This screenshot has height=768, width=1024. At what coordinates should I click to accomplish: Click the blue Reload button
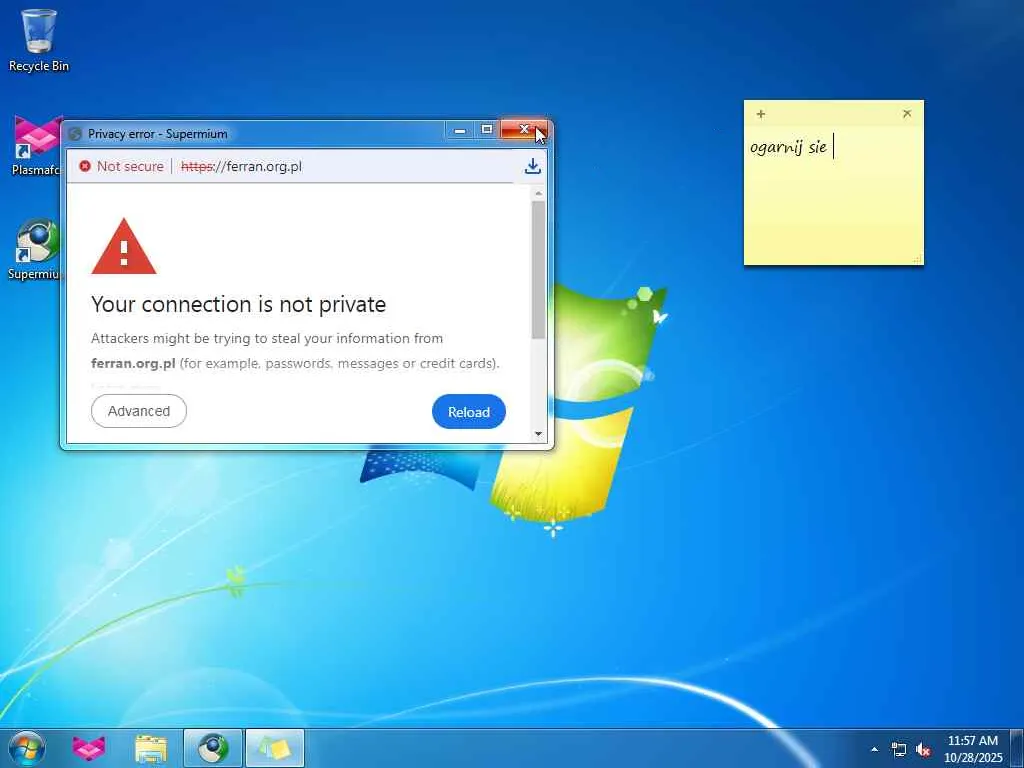tap(469, 411)
